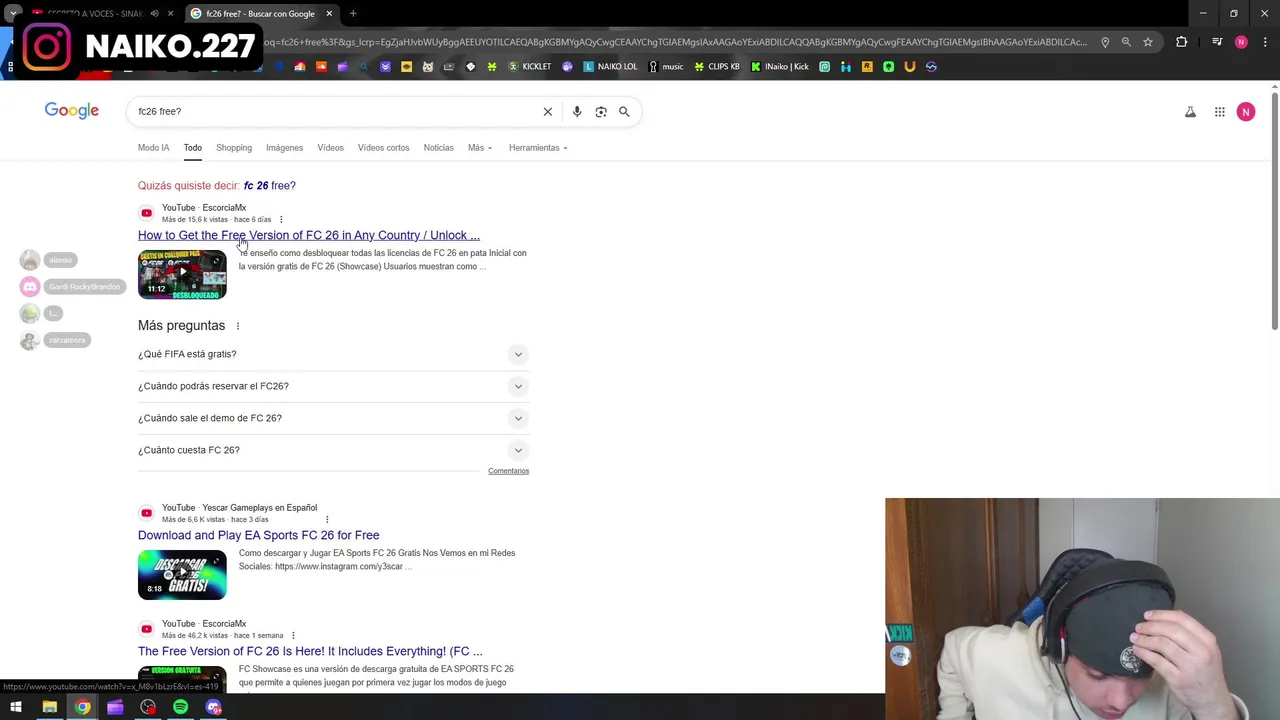The width and height of the screenshot is (1280, 720).
Task: Open Download and Play EA Sports FC 26
Action: (x=258, y=535)
